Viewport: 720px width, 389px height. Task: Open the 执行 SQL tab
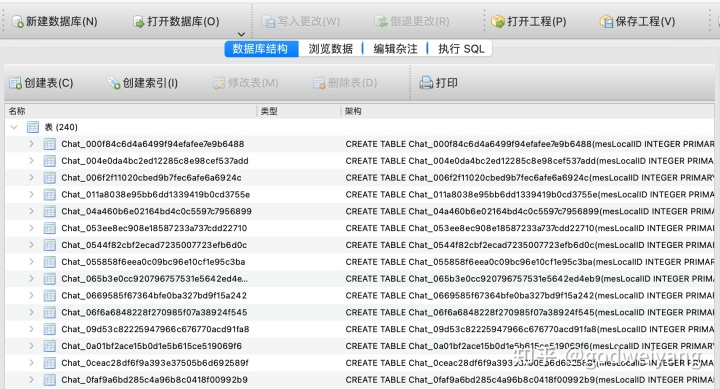461,49
